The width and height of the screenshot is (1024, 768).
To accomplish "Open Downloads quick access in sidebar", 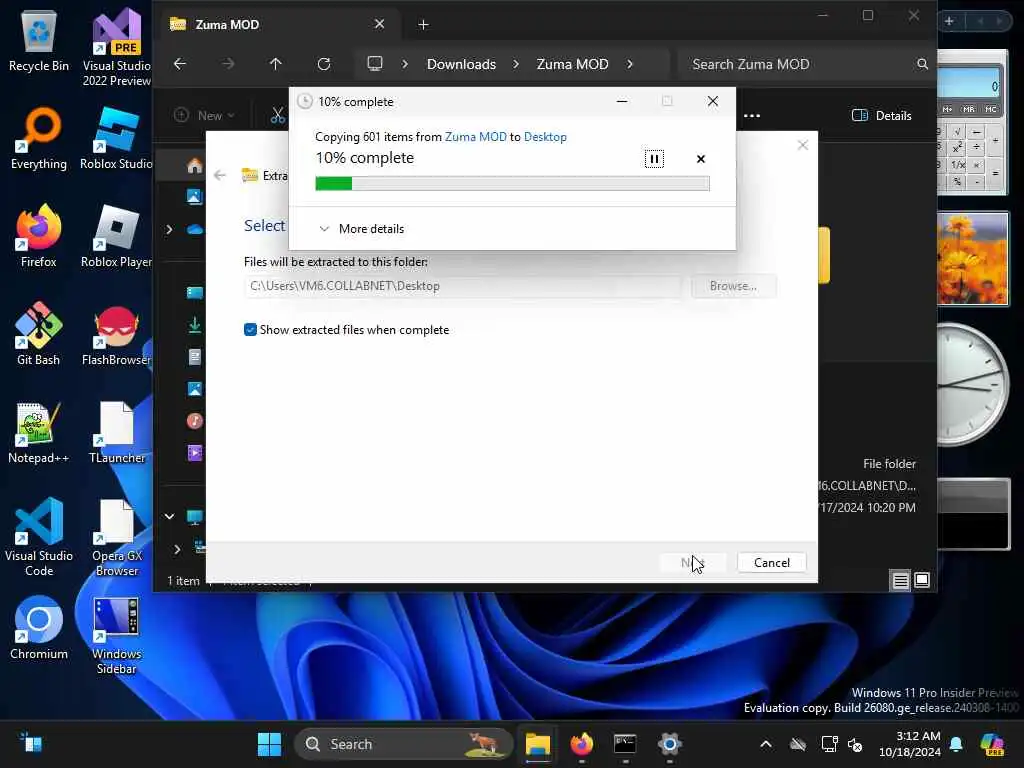I will click(x=195, y=325).
